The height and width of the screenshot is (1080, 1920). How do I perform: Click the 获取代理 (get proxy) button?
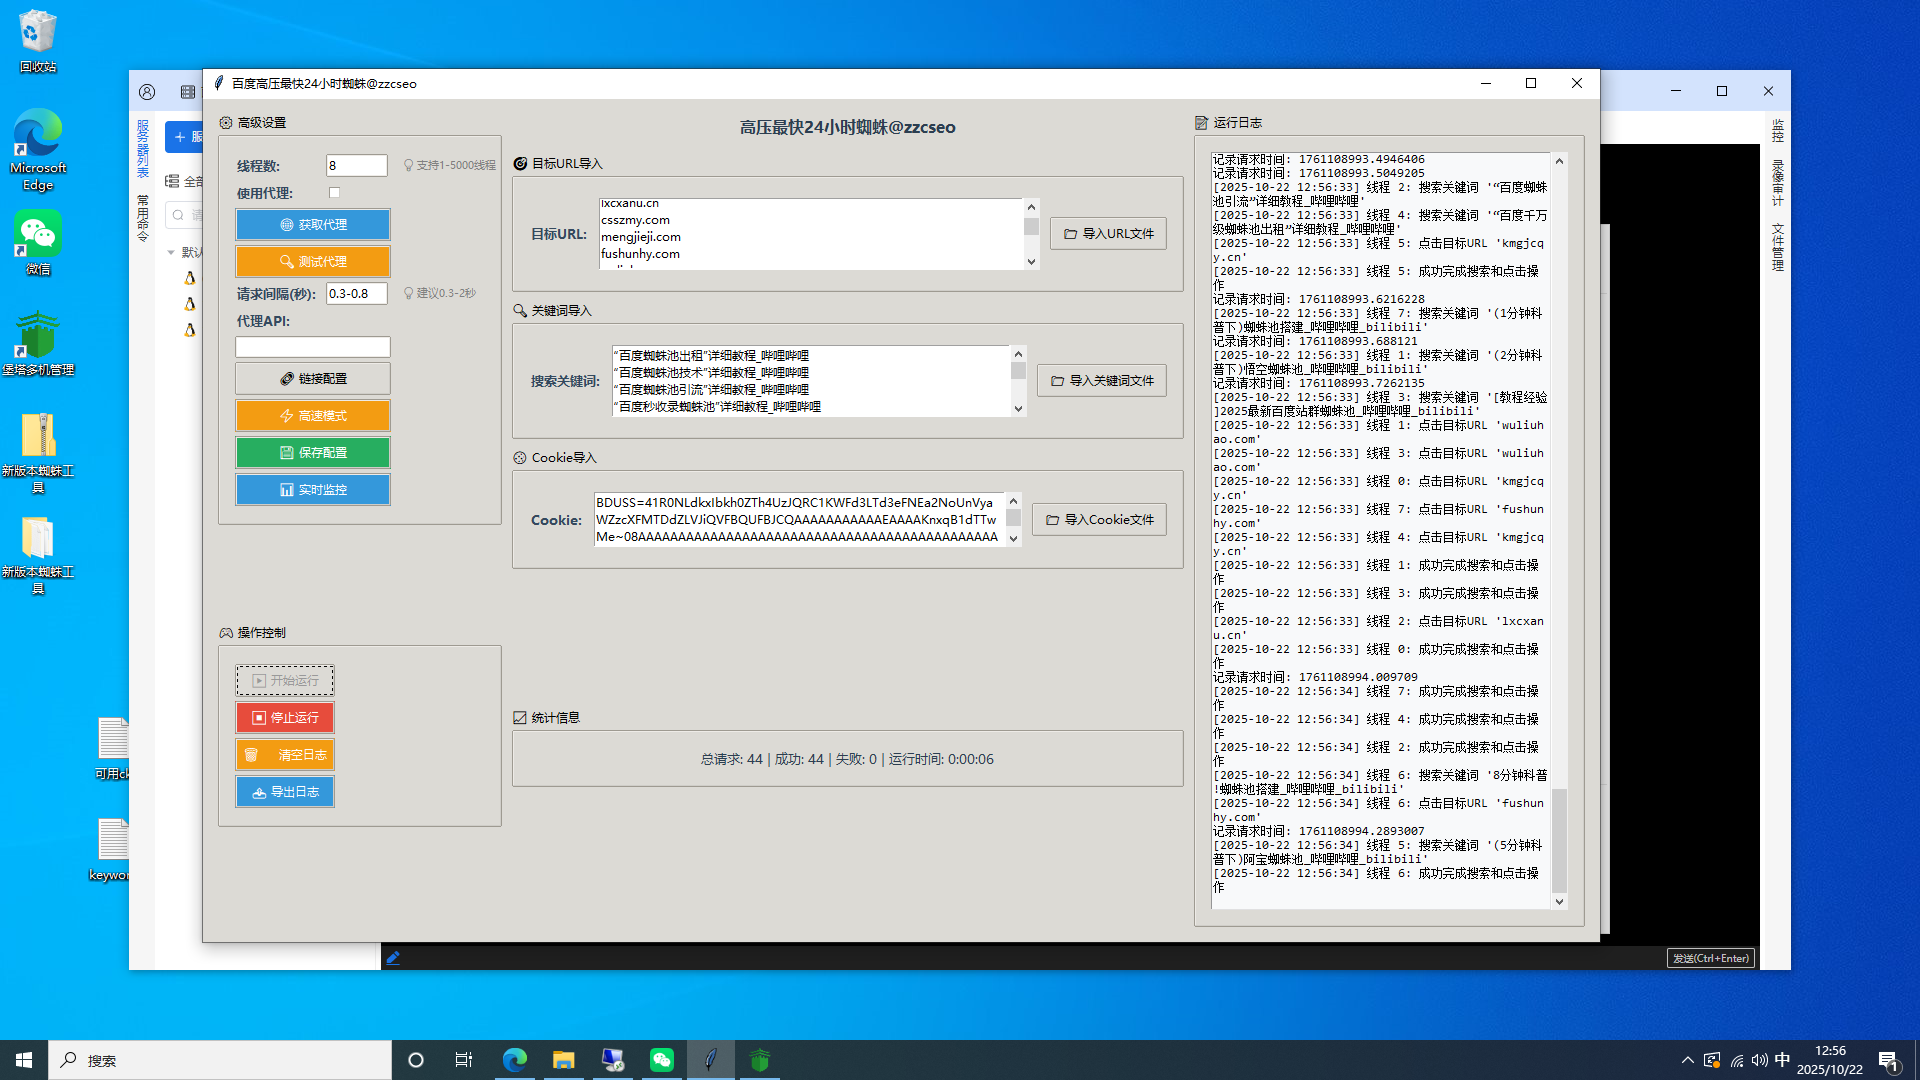coord(313,225)
